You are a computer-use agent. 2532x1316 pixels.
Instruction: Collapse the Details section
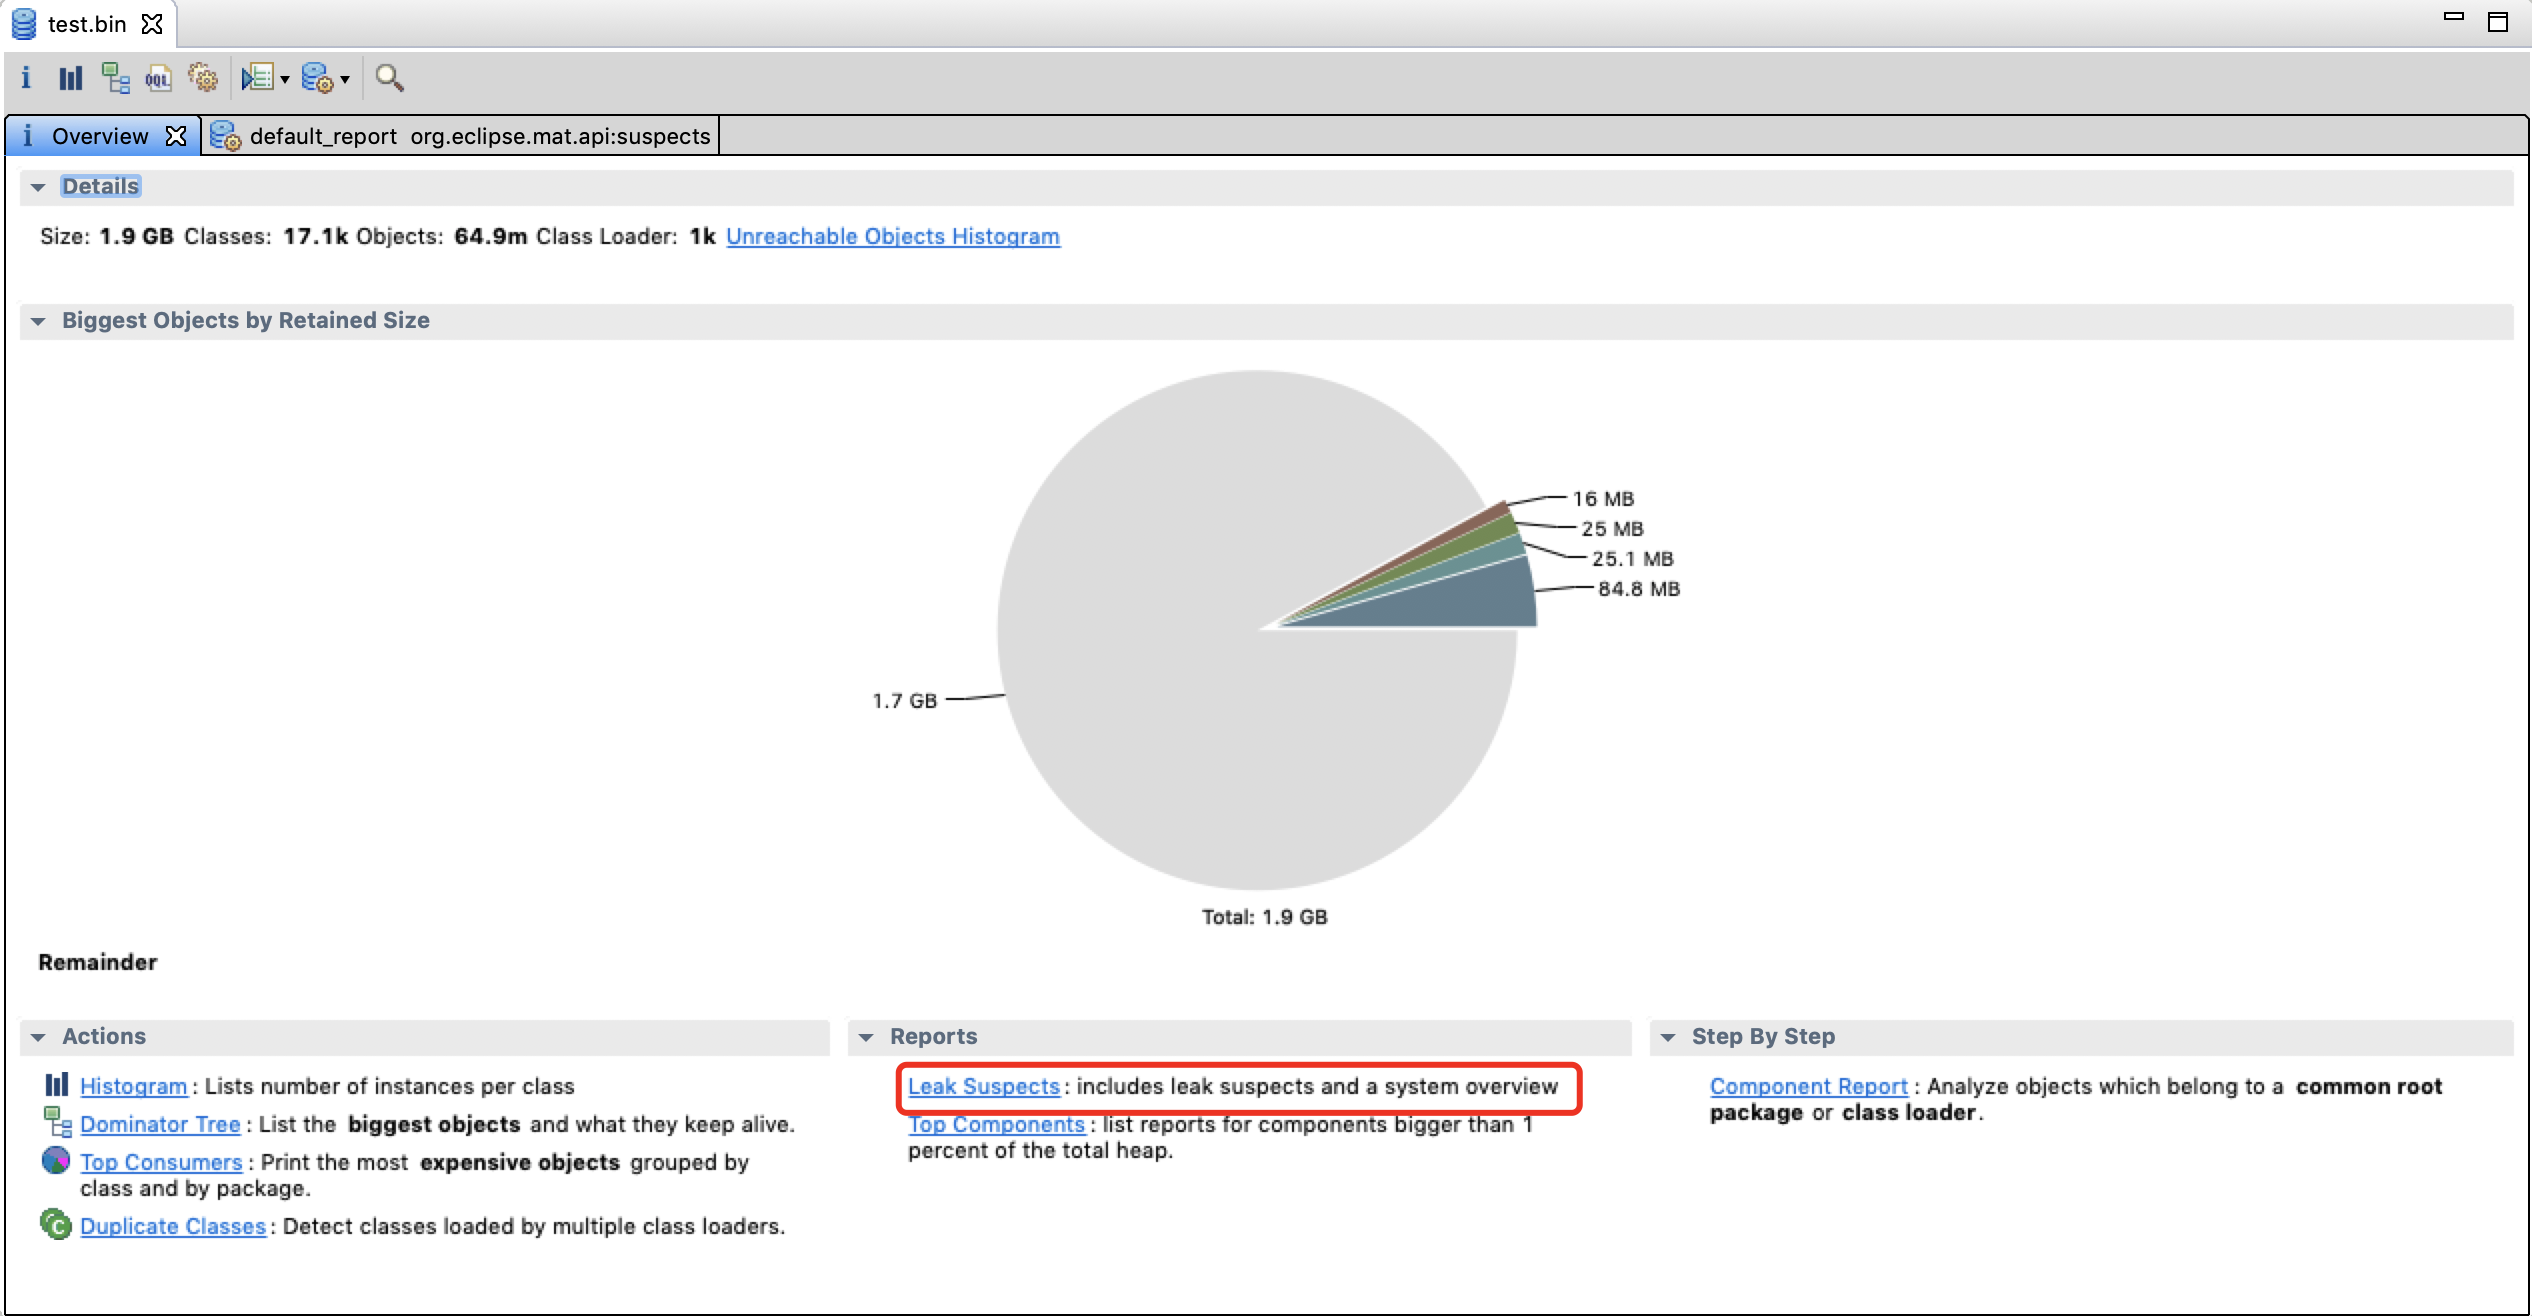pos(38,187)
